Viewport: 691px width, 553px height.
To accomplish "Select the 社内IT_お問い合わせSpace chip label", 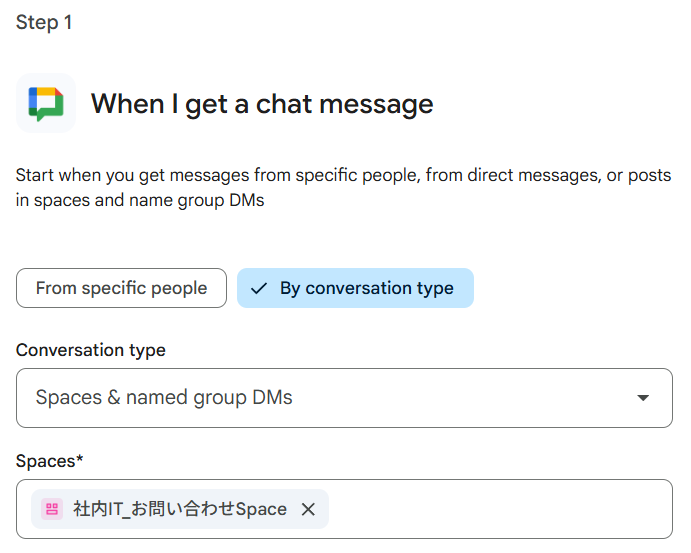I will (x=180, y=509).
